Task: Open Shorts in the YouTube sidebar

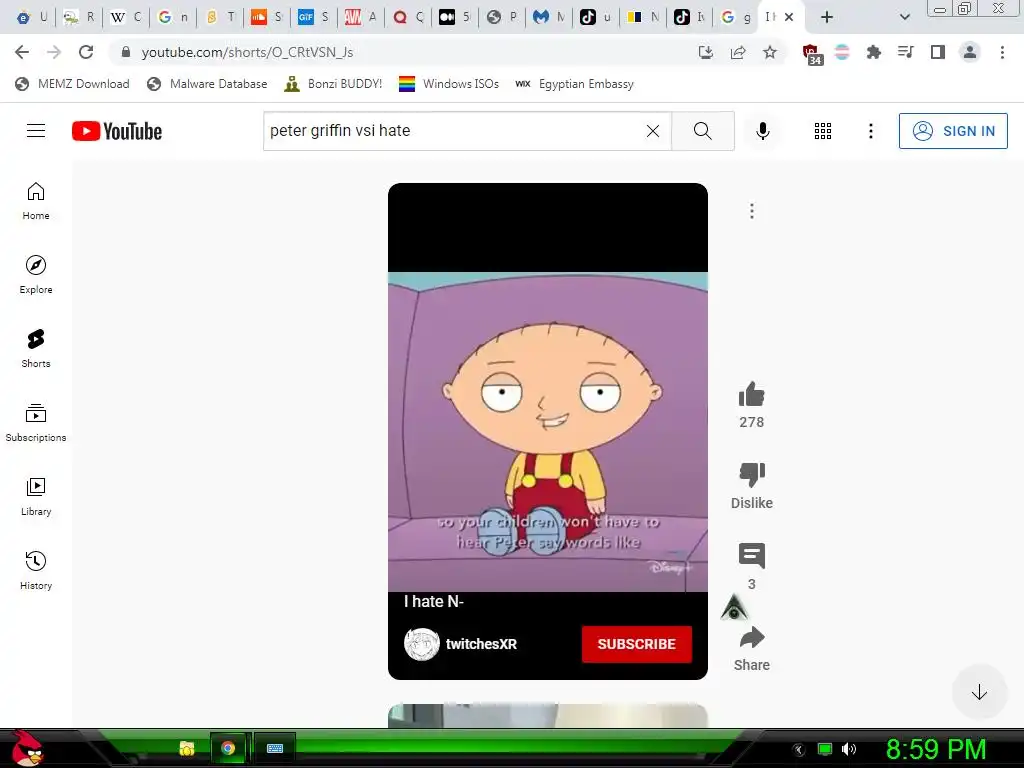Action: coord(36,349)
